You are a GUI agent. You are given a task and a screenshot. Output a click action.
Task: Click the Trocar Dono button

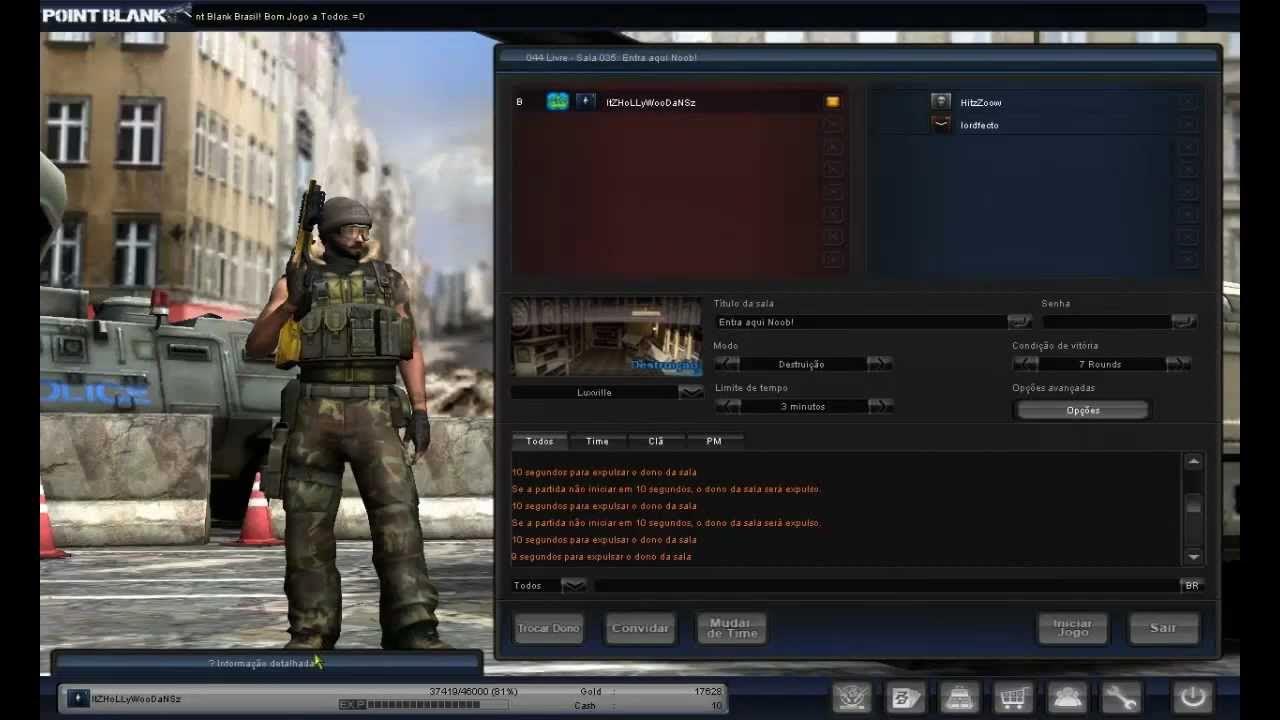pos(549,628)
